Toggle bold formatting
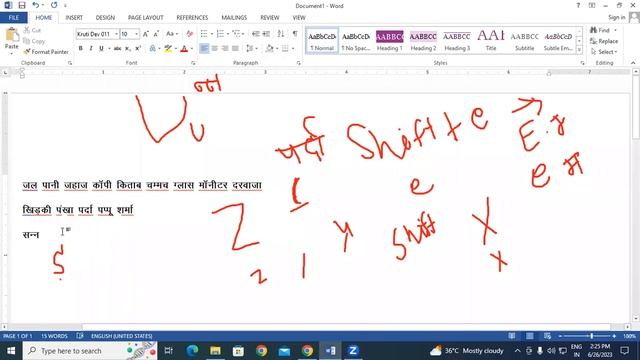Viewport: 640px width, 360px height. point(81,49)
